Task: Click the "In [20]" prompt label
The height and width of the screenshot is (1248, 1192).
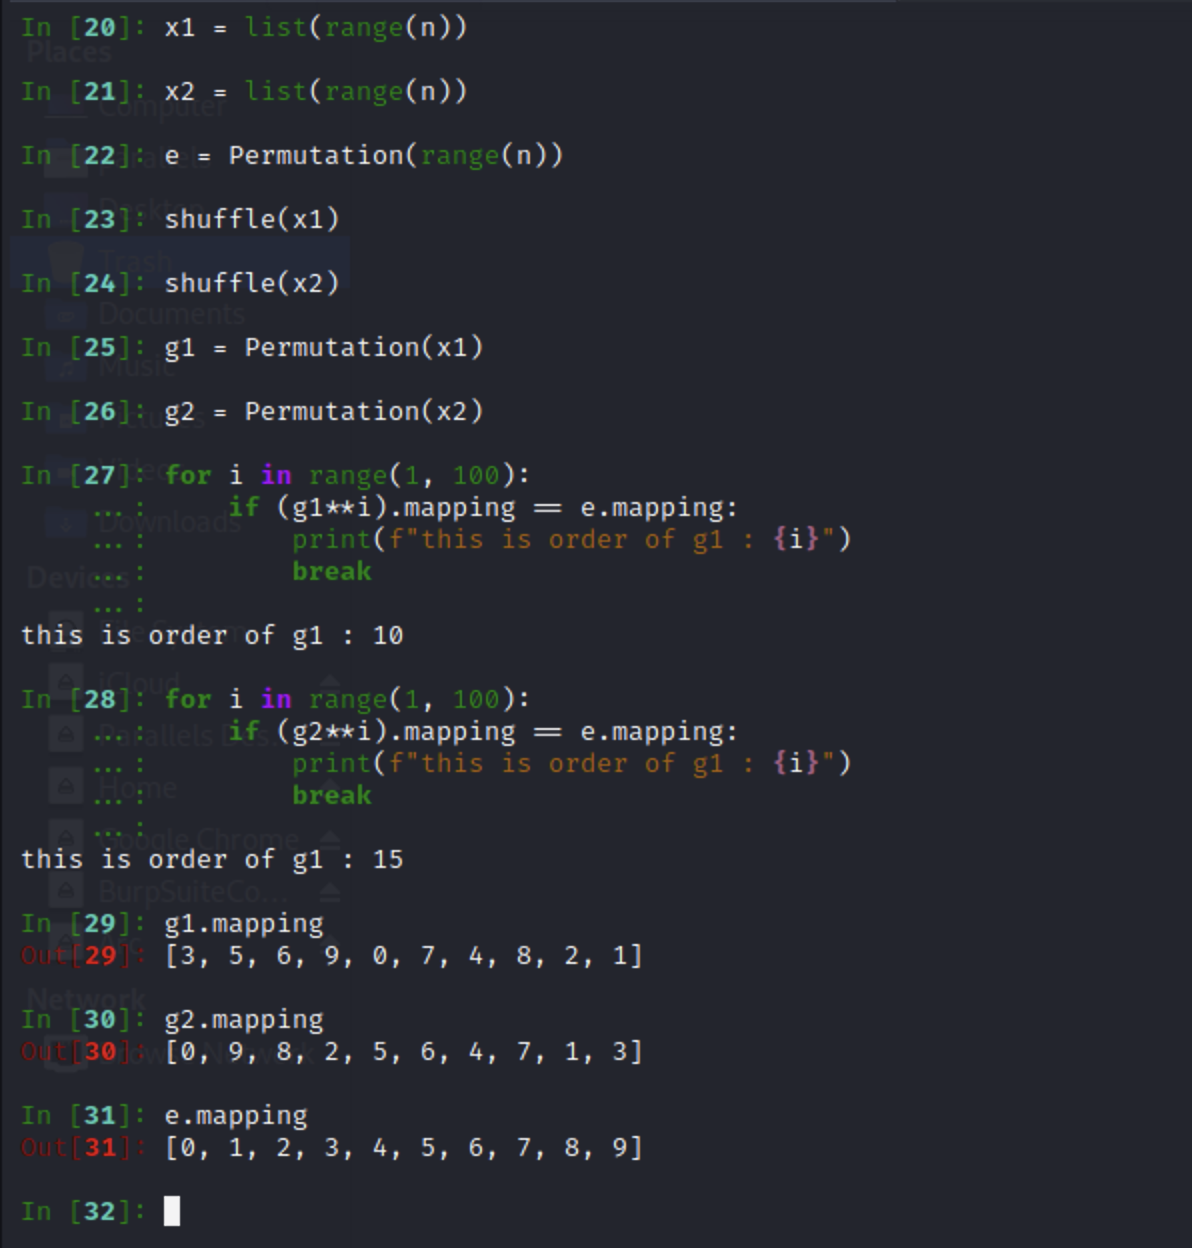Action: (84, 27)
